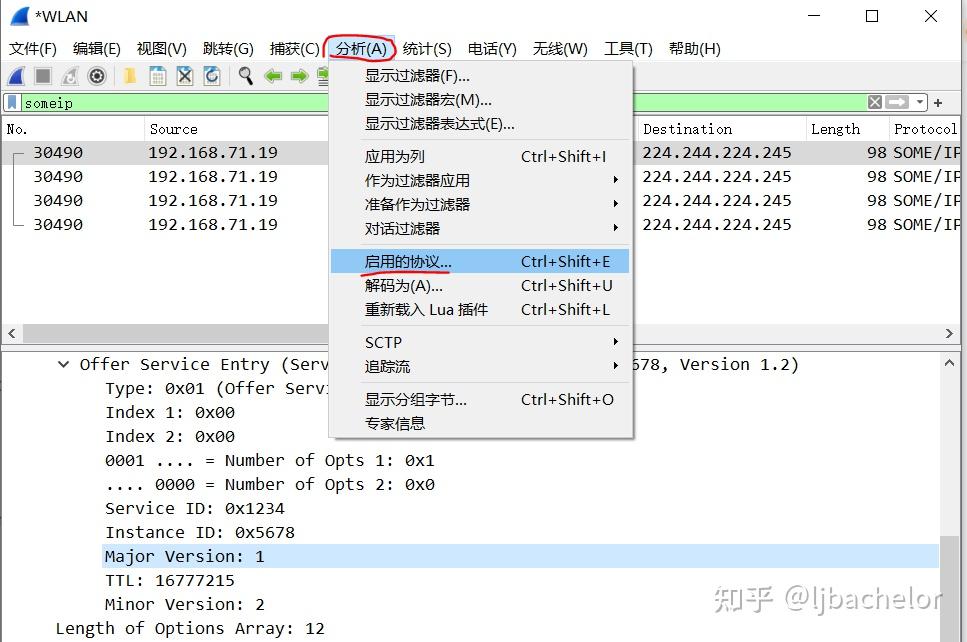Click inside the someip filter input field
The image size is (967, 642).
(150, 101)
